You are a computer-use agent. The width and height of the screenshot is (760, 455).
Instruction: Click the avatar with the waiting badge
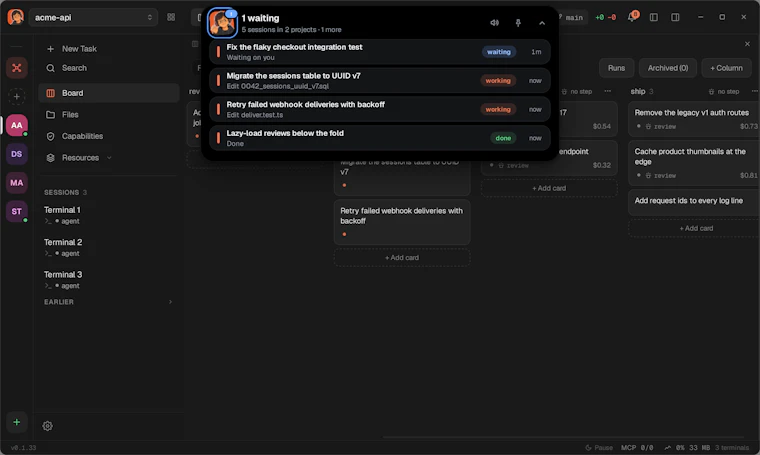[x=222, y=22]
